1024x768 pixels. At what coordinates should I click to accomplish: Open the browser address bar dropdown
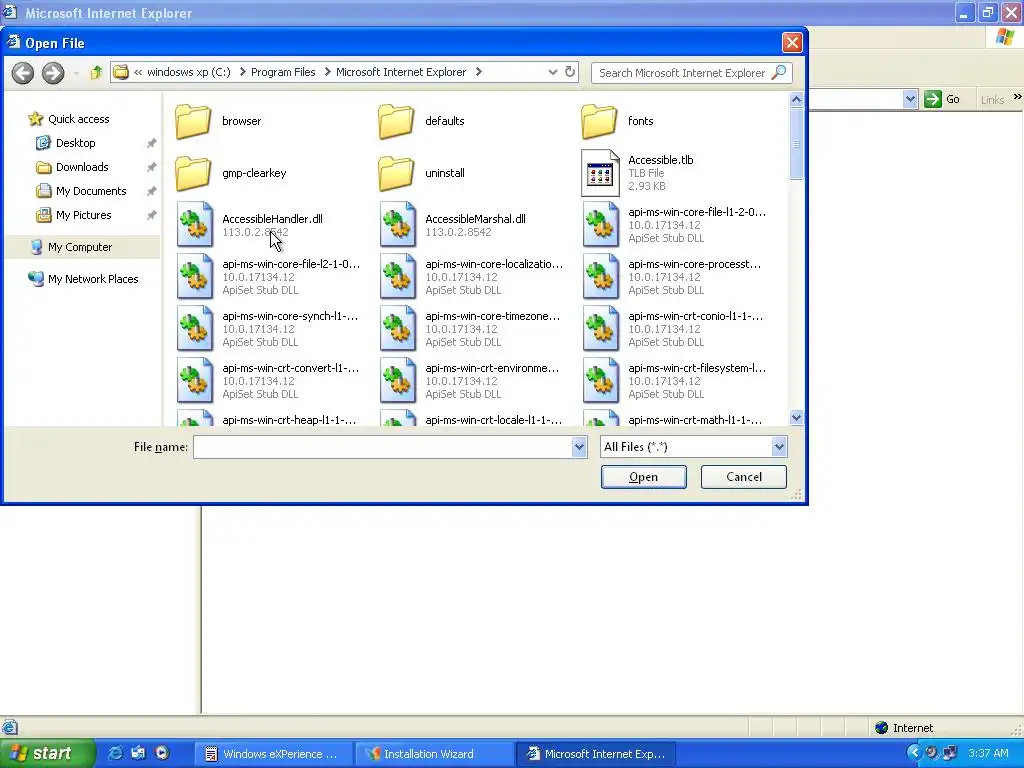pyautogui.click(x=910, y=99)
